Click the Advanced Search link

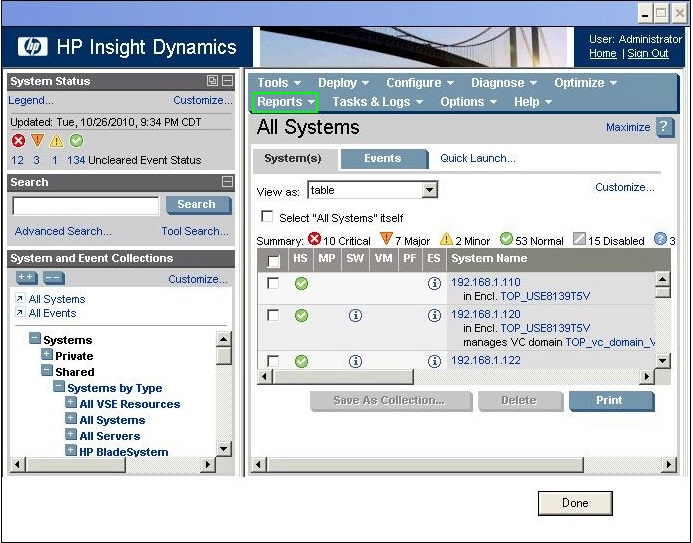63,231
